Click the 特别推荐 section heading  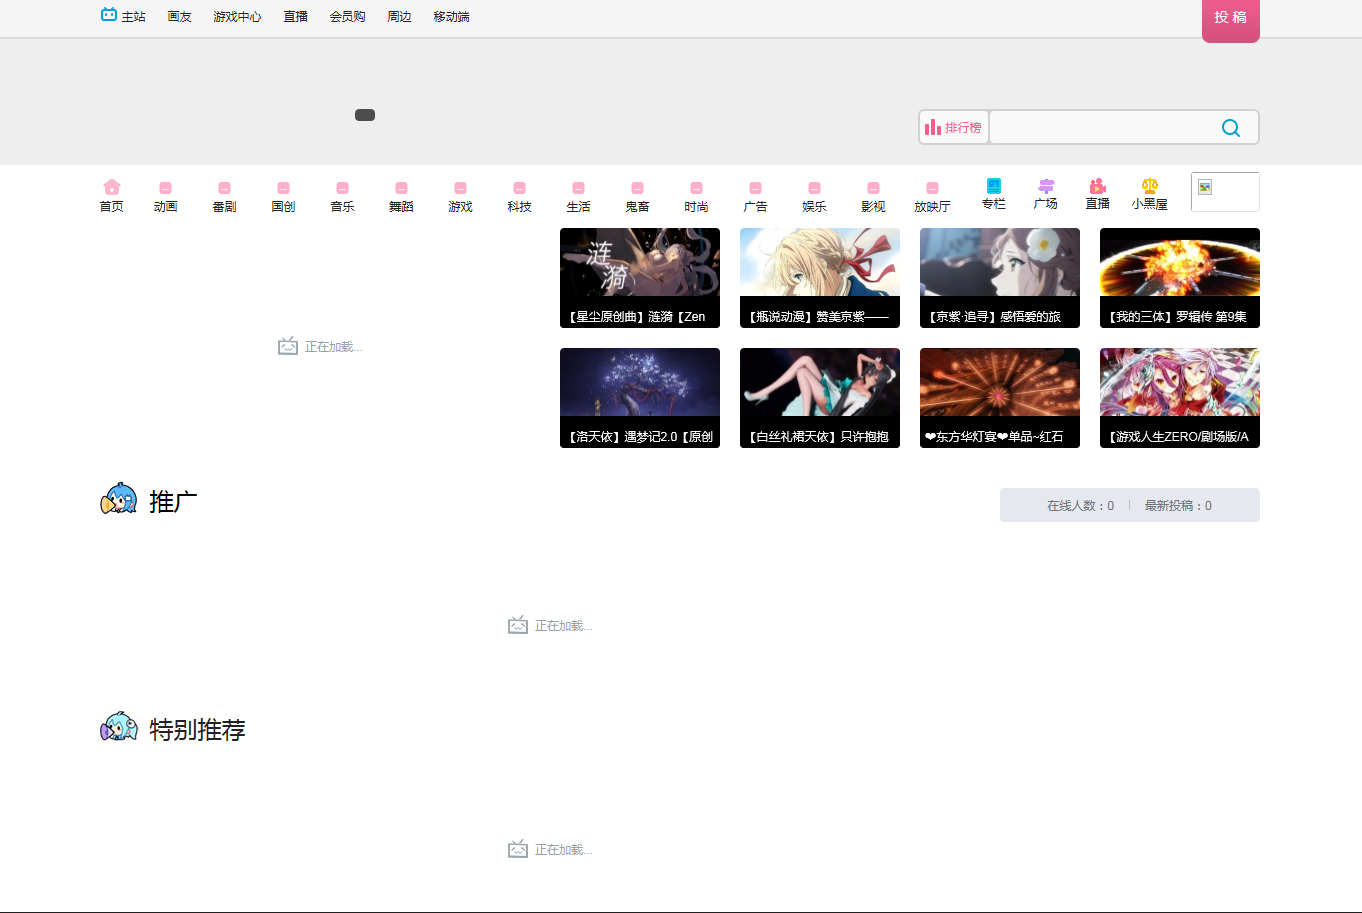(197, 730)
